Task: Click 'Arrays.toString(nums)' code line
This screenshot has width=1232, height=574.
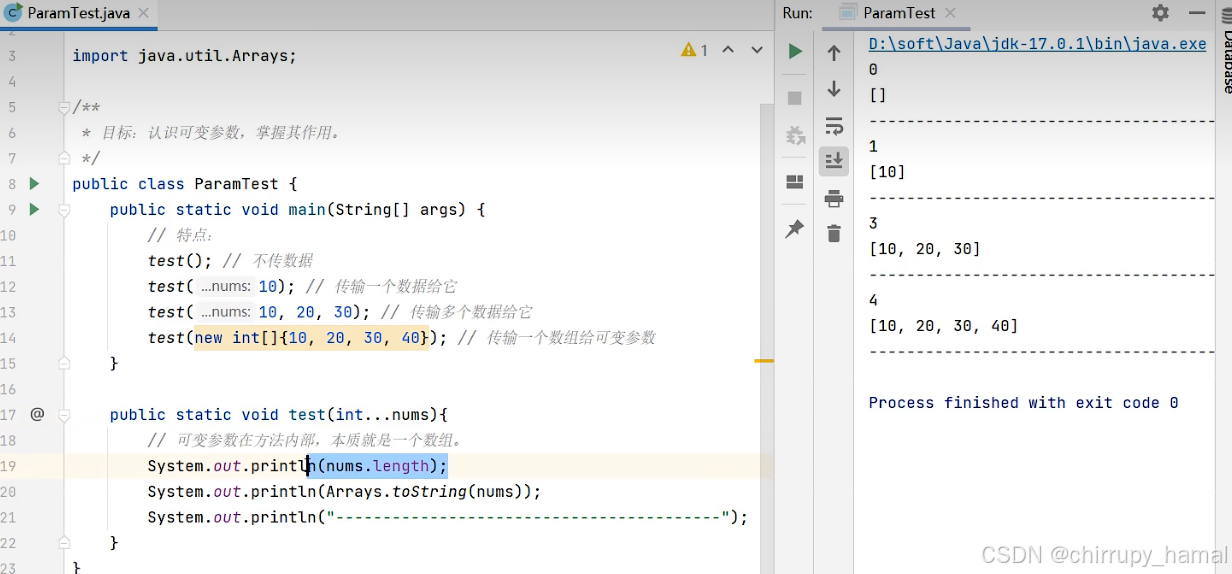Action: (x=344, y=491)
